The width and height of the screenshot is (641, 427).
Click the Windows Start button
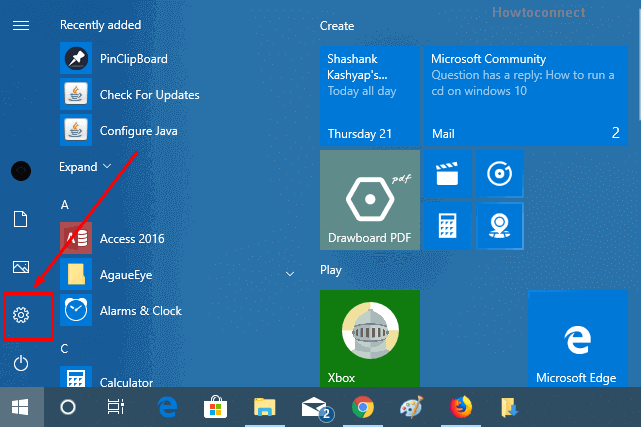[21, 407]
